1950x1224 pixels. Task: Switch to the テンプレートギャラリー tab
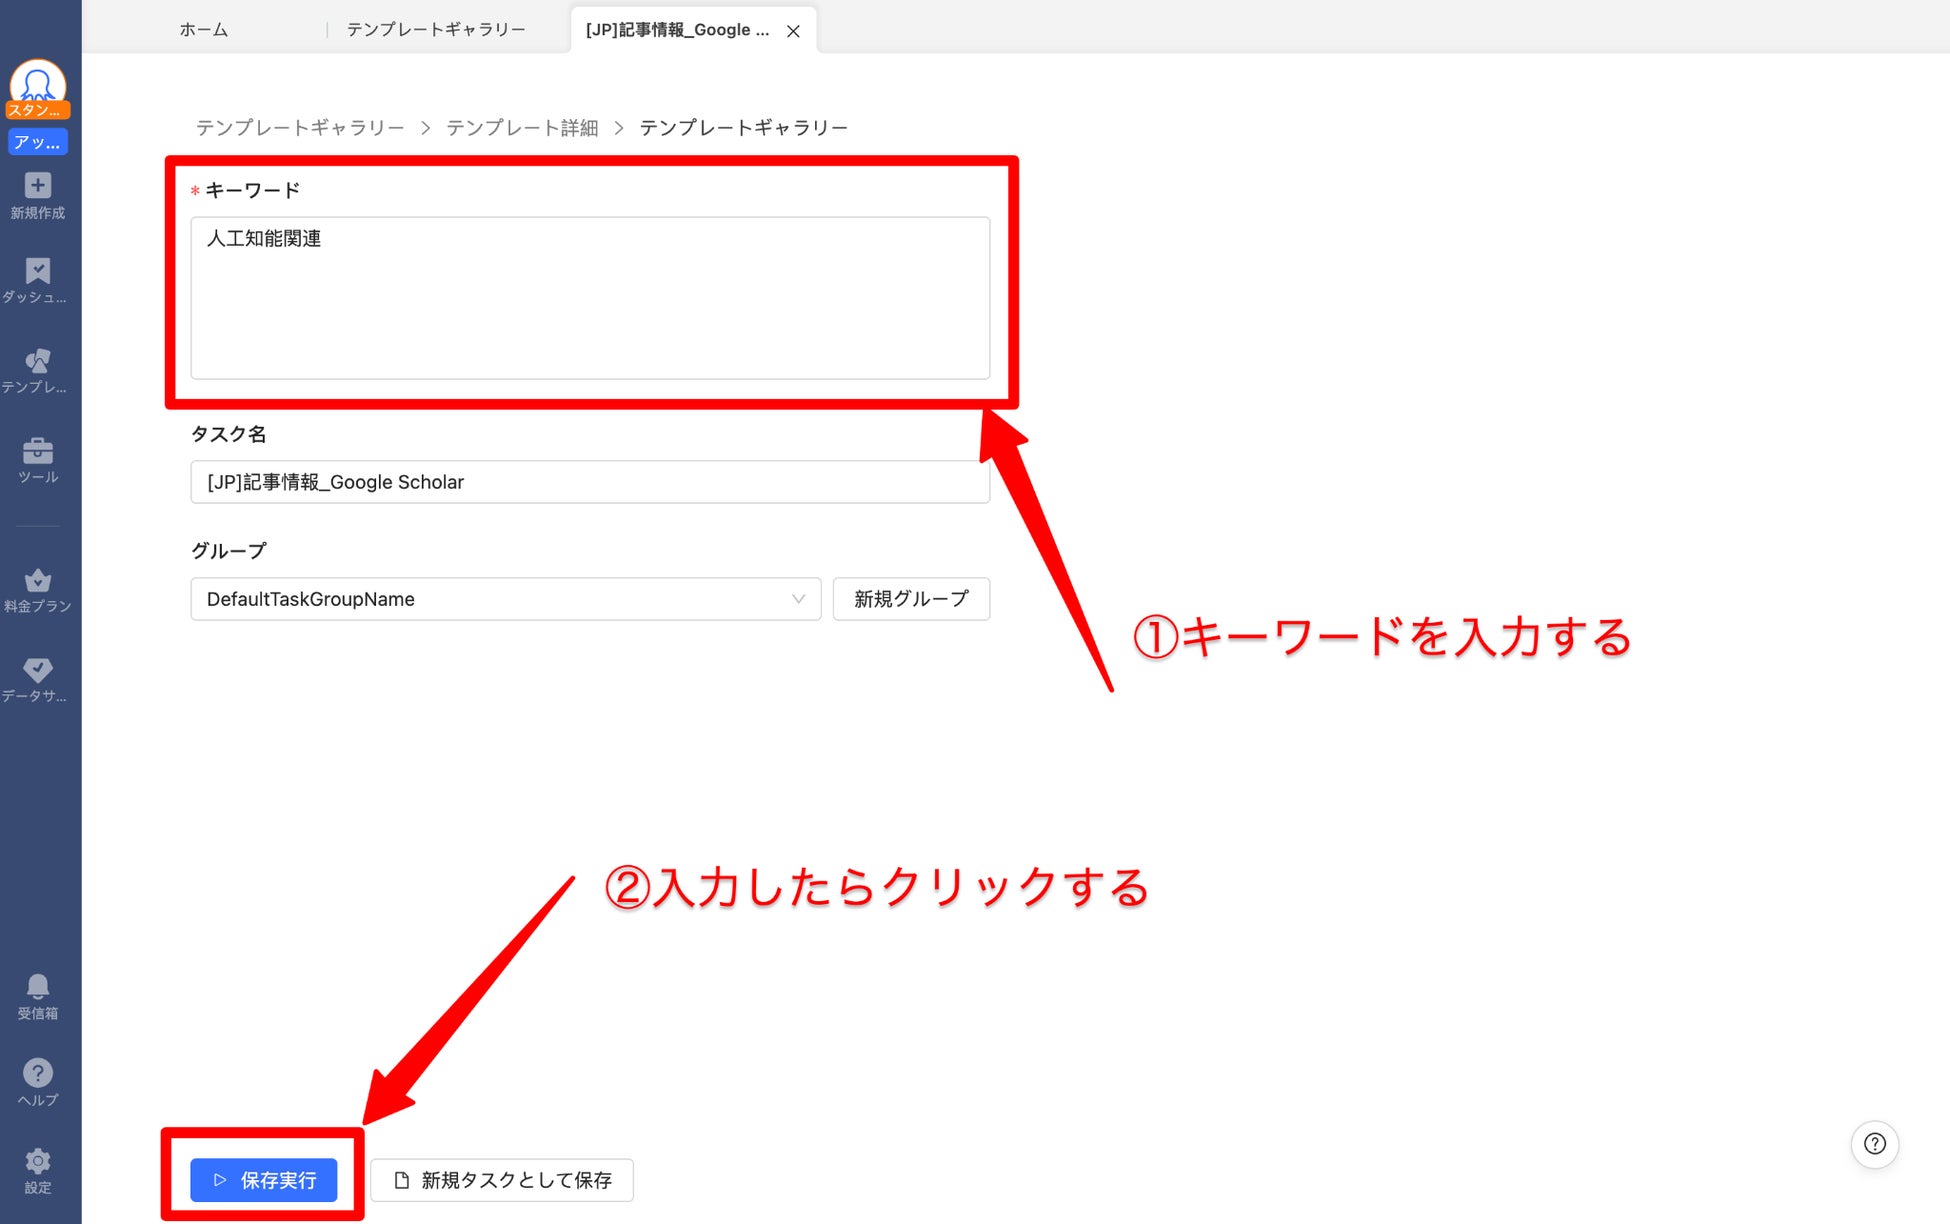pyautogui.click(x=436, y=30)
